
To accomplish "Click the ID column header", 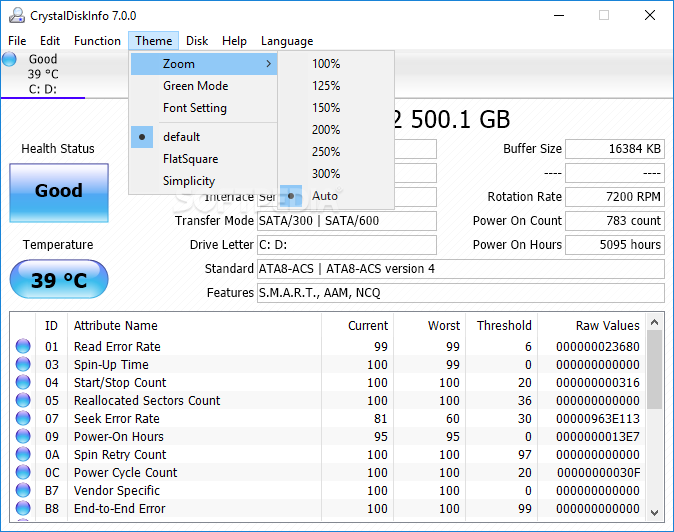I will [x=51, y=326].
